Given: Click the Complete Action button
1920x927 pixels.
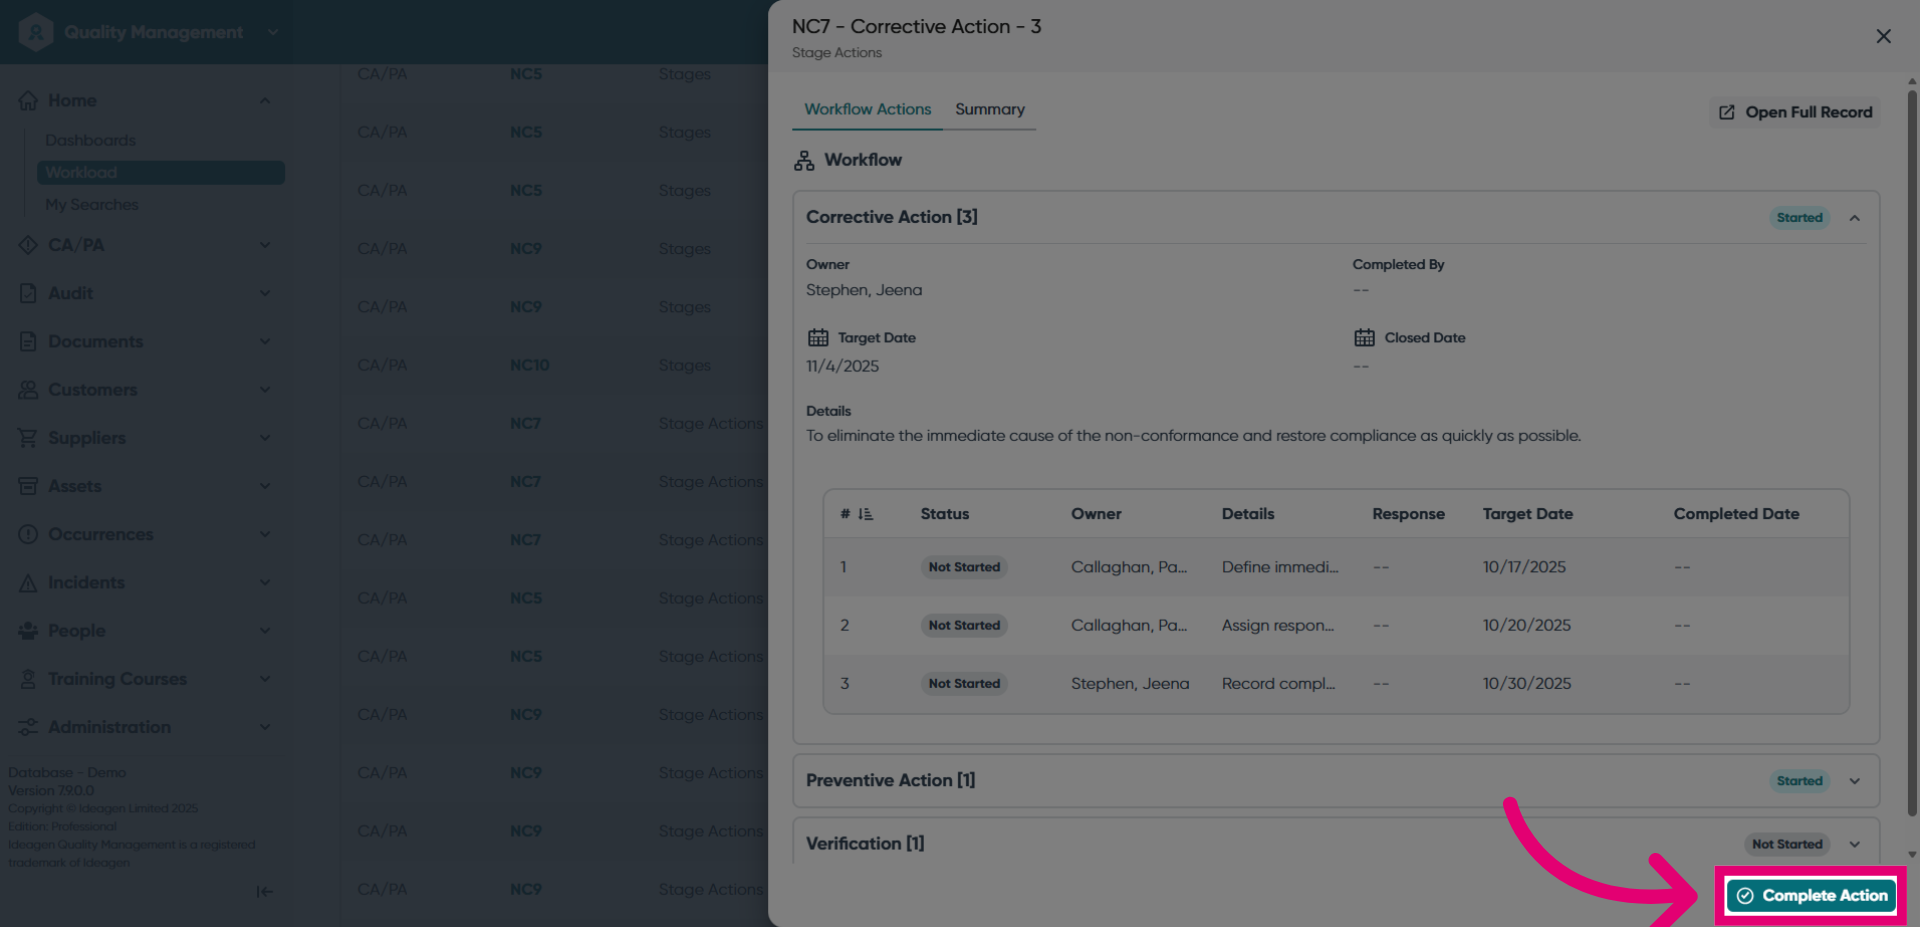Looking at the screenshot, I should pyautogui.click(x=1811, y=895).
